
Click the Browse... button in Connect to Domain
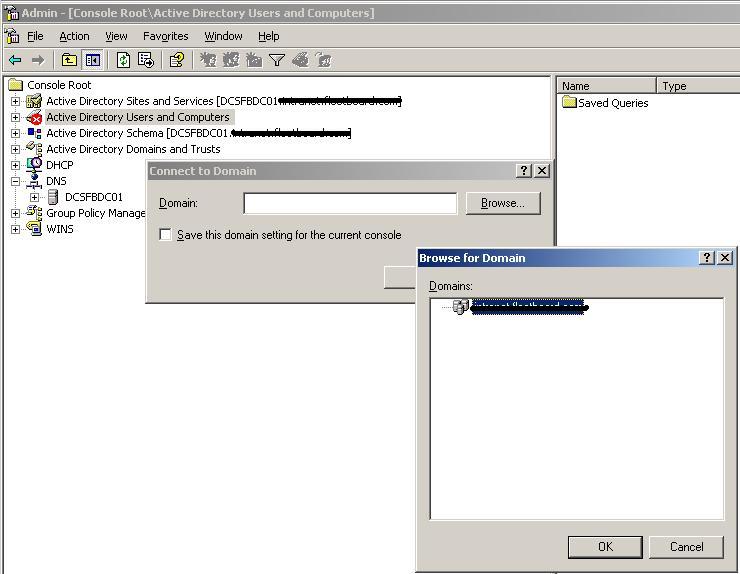503,203
